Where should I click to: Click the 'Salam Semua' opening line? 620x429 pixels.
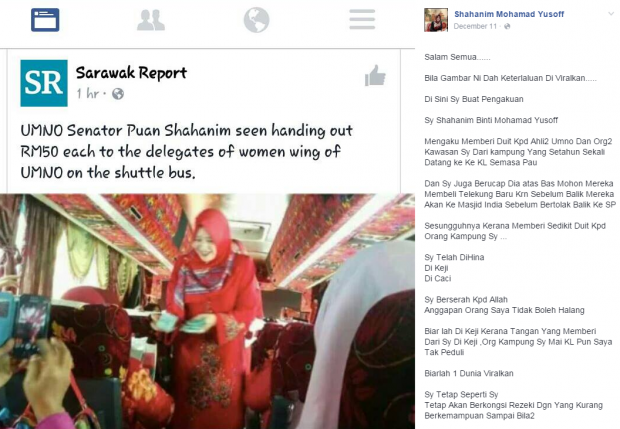[x=457, y=57]
